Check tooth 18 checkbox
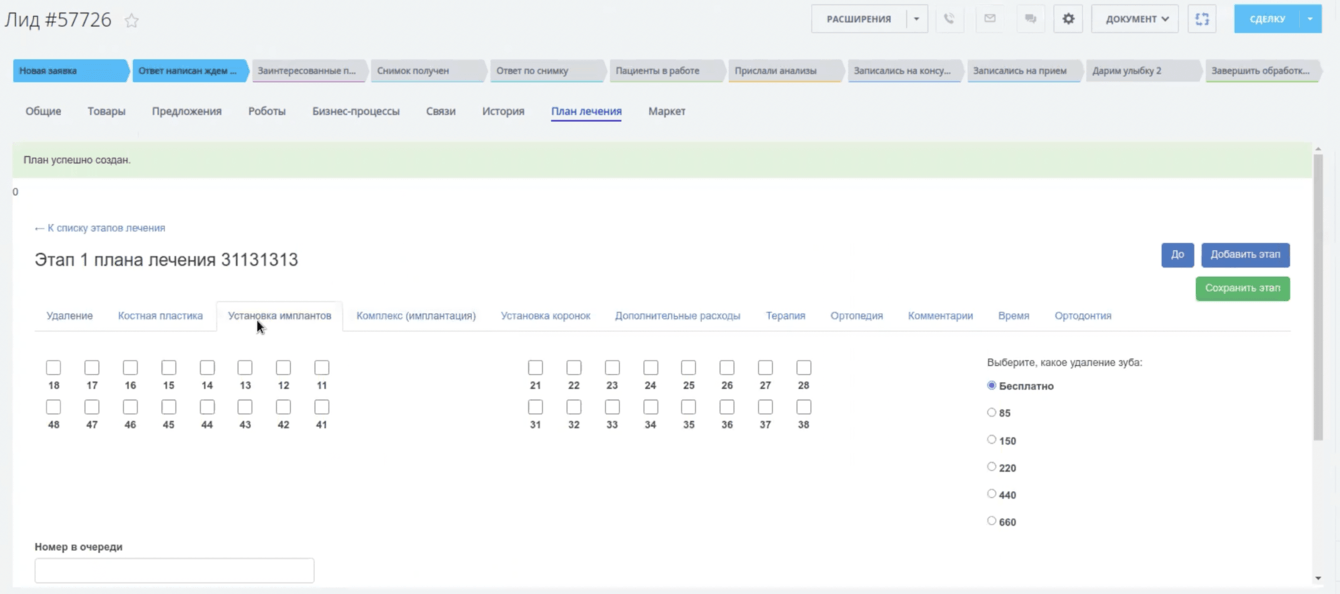 [54, 368]
